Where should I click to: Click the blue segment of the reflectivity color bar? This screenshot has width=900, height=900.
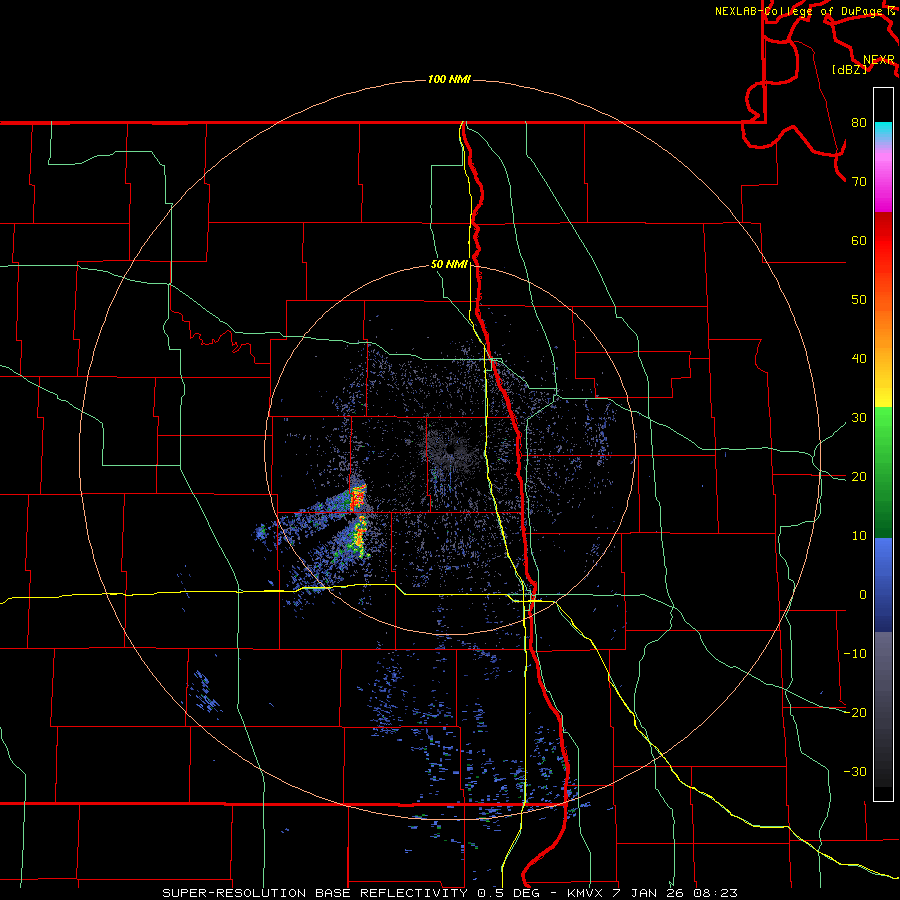883,584
